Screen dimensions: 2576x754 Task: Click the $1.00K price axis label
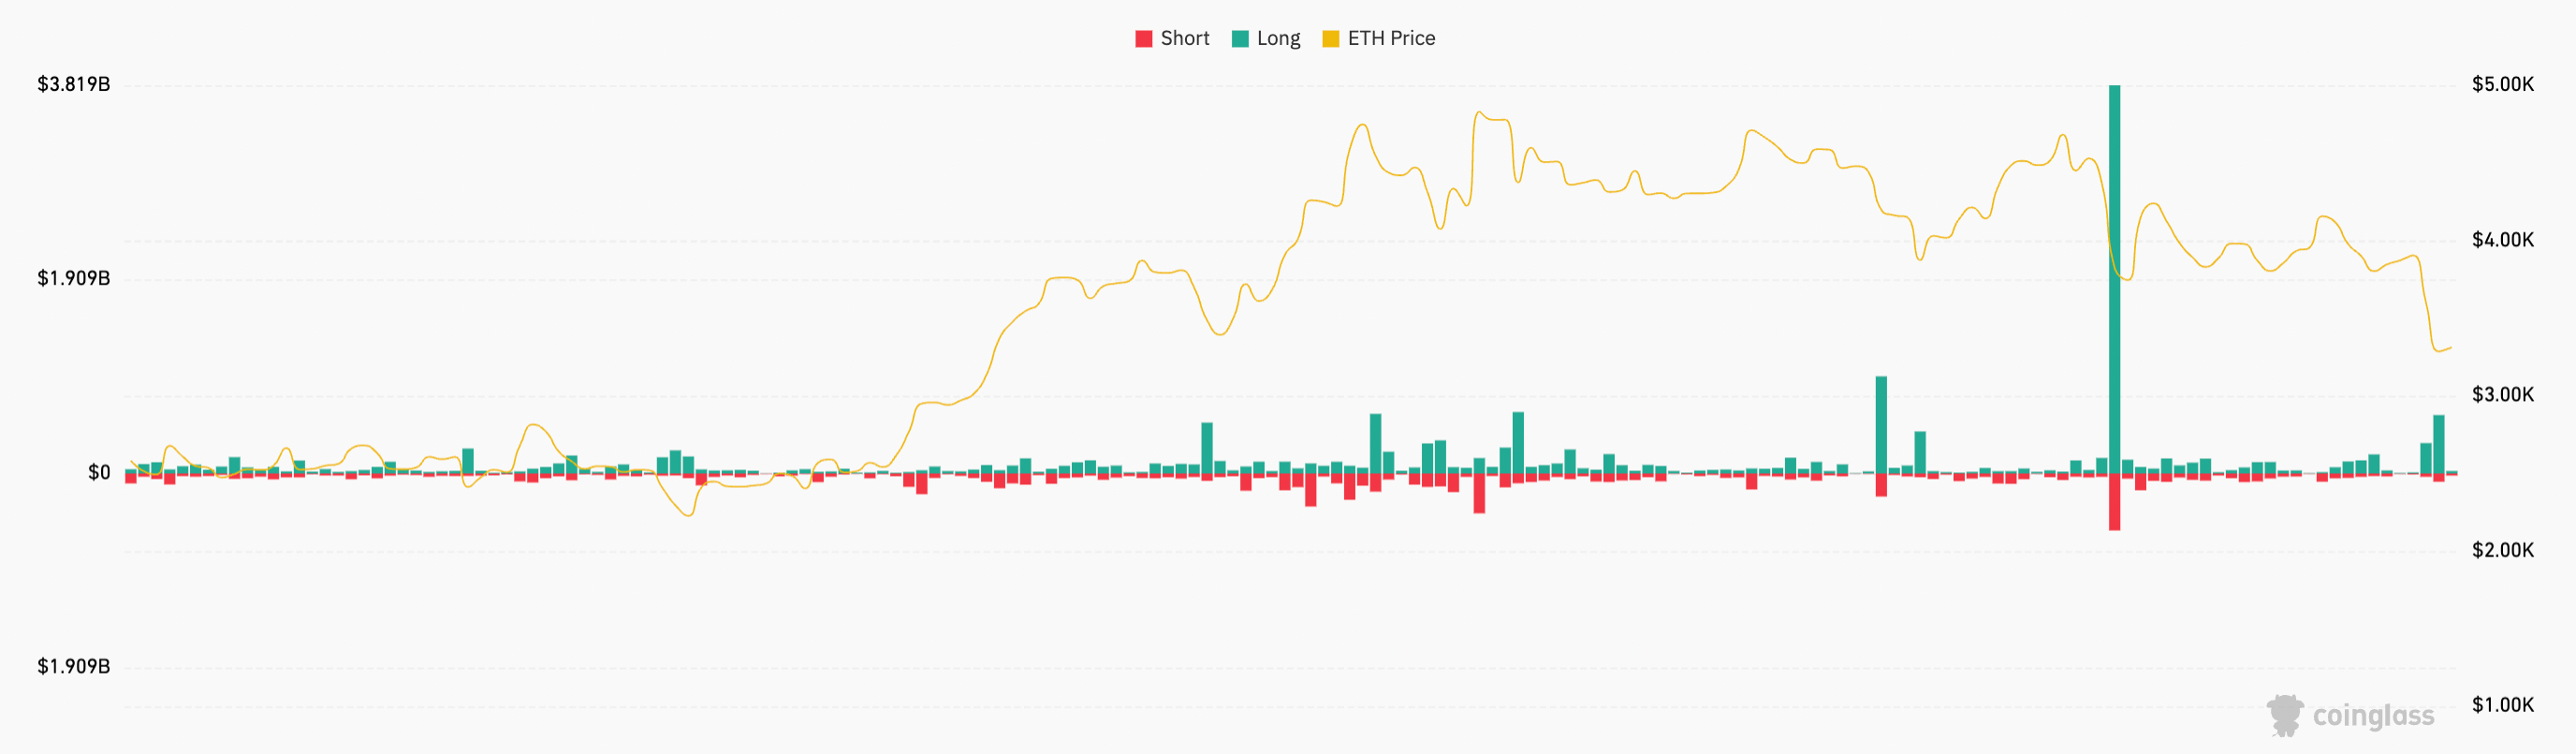coord(2502,705)
